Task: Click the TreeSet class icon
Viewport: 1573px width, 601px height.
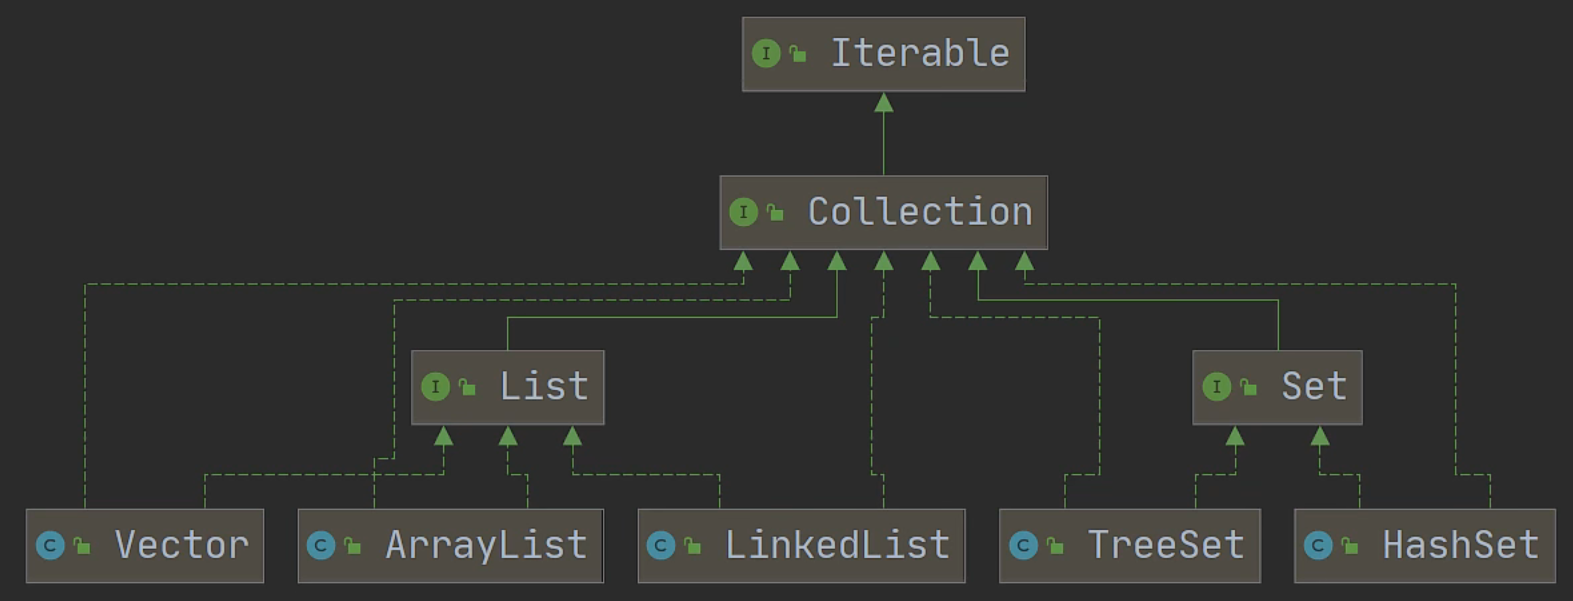Action: pos(1023,546)
